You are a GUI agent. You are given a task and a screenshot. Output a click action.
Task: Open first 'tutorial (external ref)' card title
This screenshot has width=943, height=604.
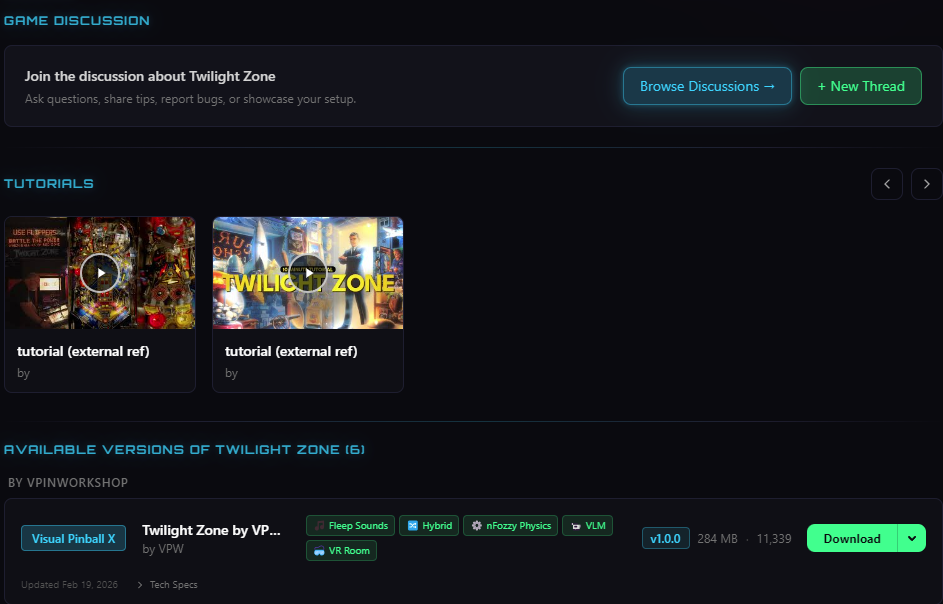(x=83, y=351)
